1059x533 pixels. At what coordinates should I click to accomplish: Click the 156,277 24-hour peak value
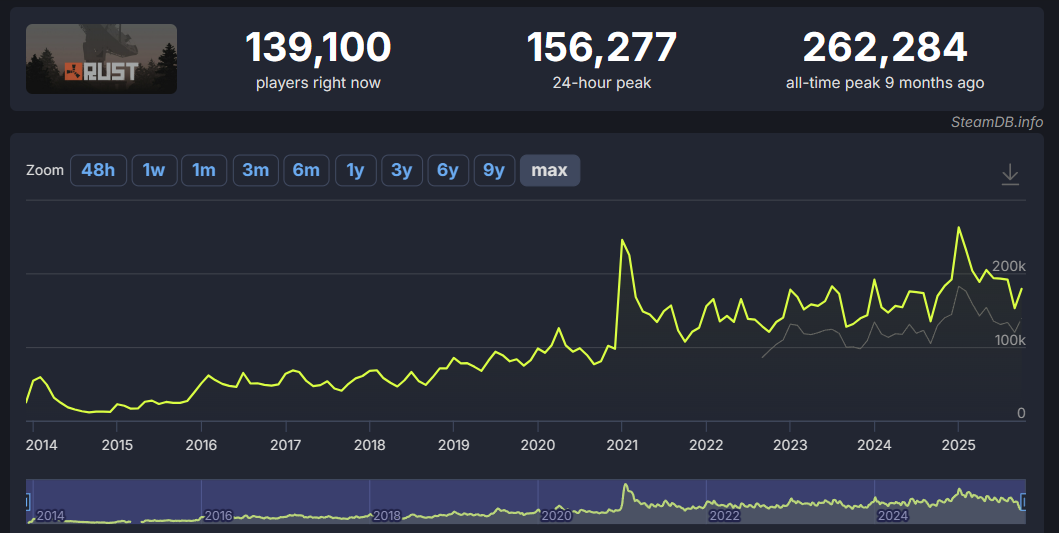pos(601,47)
